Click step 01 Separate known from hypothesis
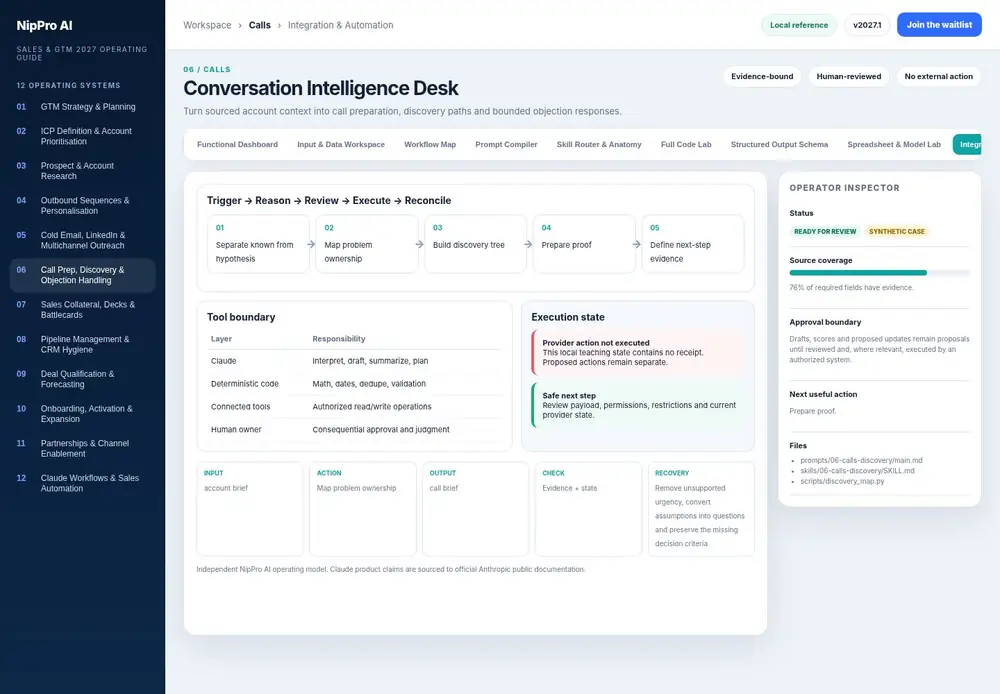1000x694 pixels. pos(258,244)
